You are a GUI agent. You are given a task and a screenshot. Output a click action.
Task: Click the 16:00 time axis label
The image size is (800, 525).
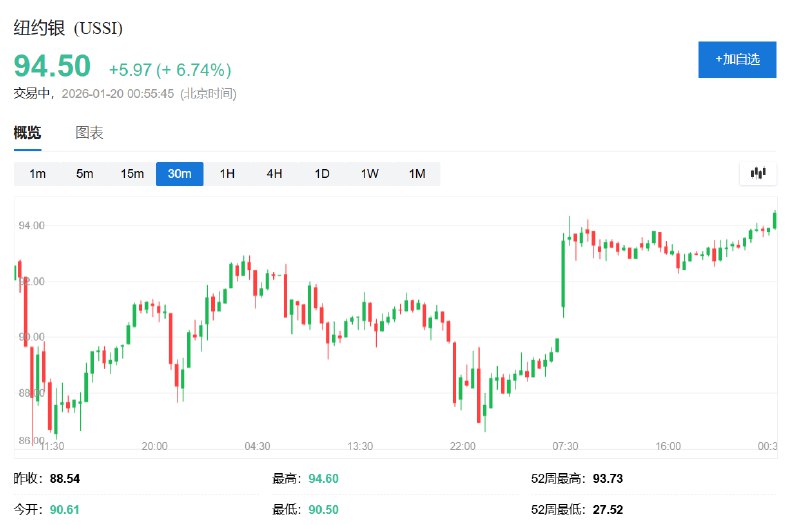pyautogui.click(x=668, y=446)
